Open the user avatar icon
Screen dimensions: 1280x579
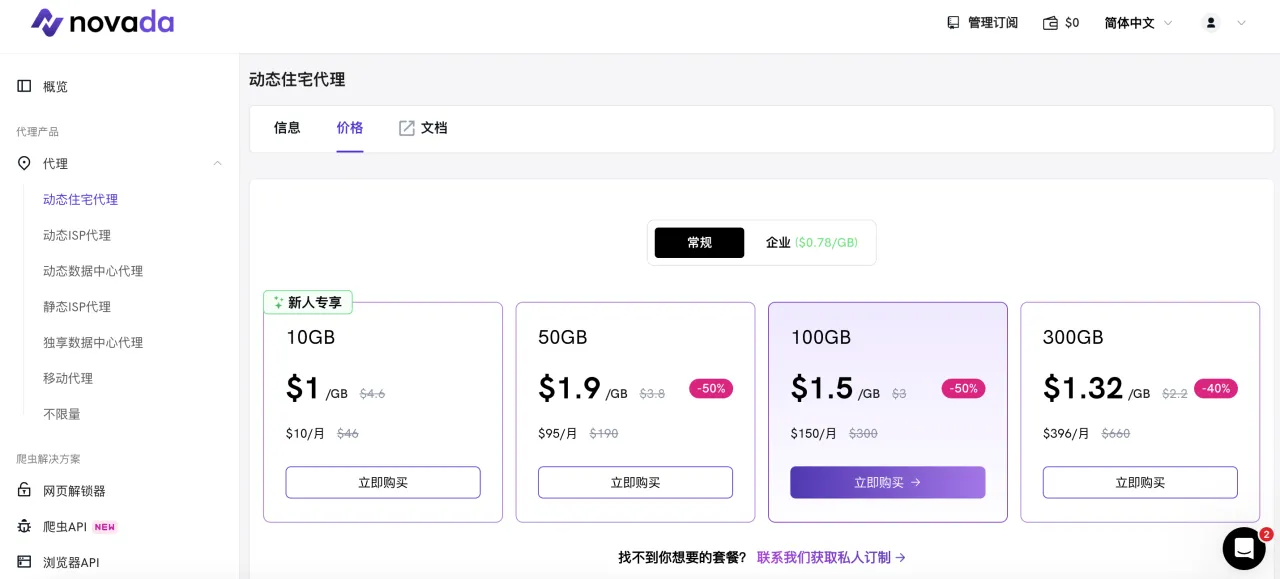click(1211, 23)
